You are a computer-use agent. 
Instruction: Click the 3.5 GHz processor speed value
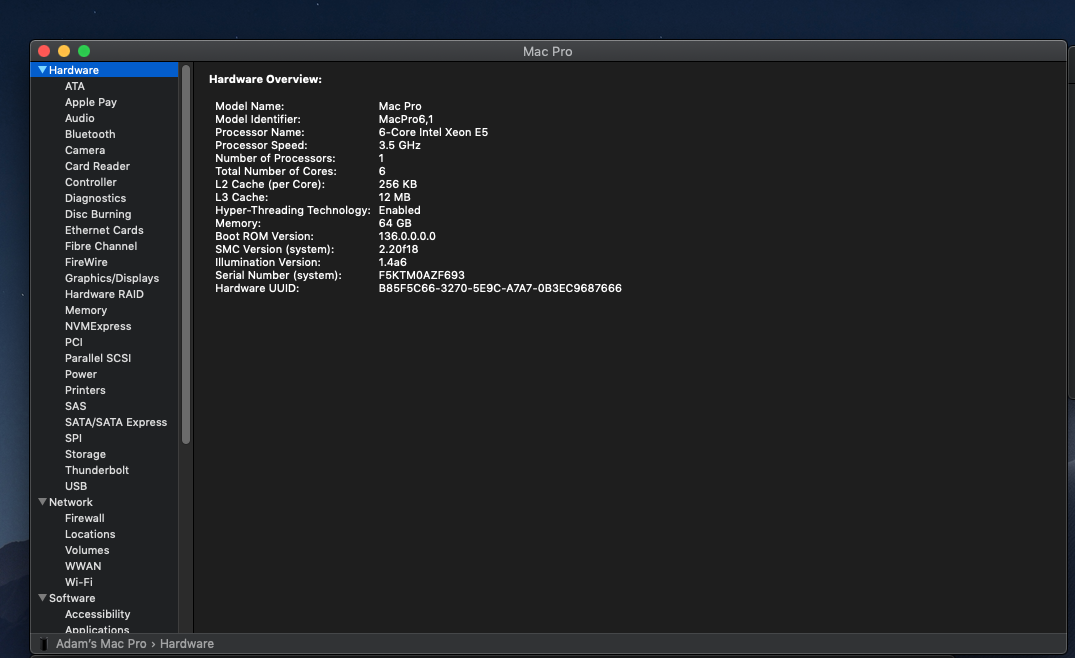point(400,145)
